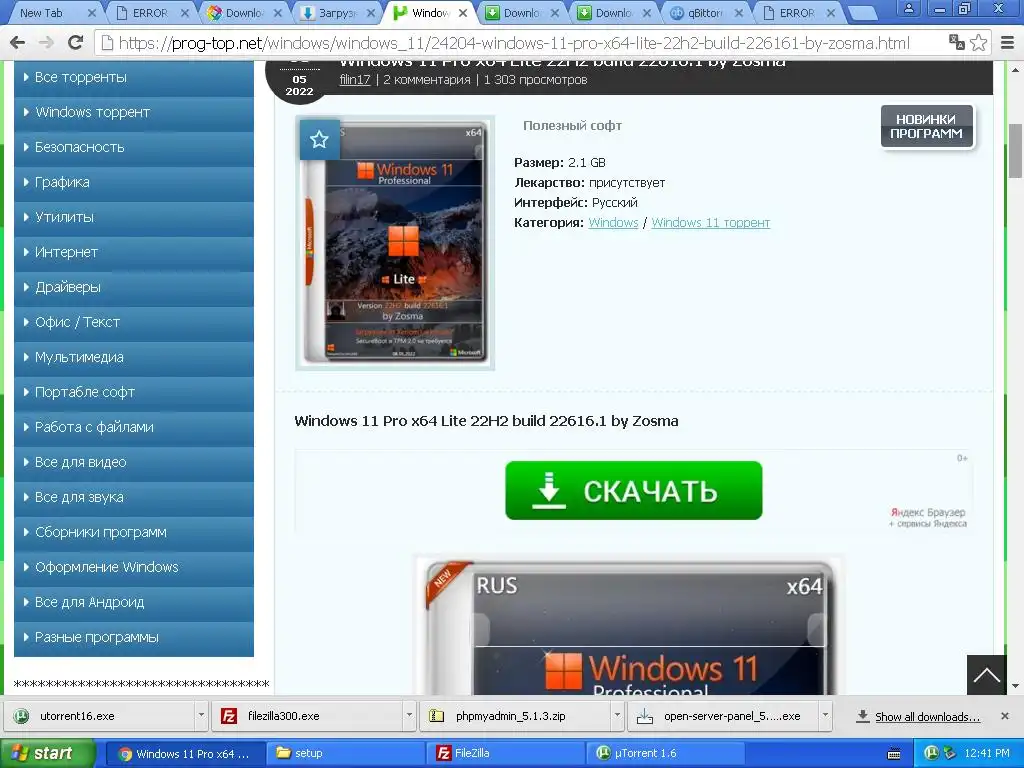Open the Портабле софт menu item
Viewport: 1024px width, 768px height.
[134, 392]
